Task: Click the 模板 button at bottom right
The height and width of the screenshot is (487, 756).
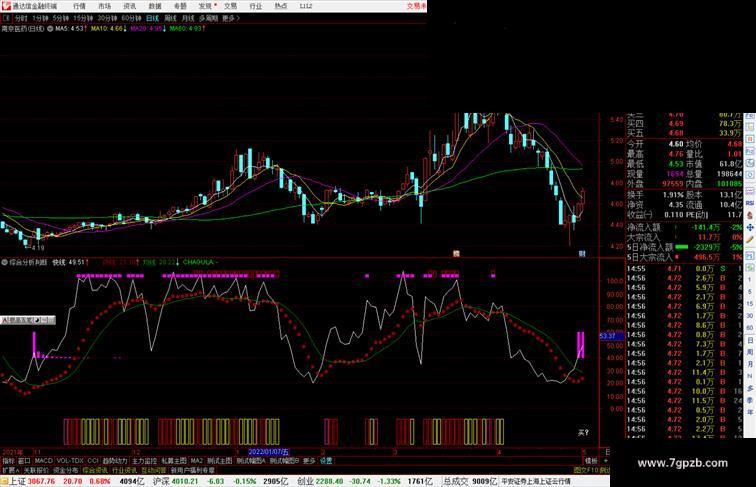Action: pyautogui.click(x=591, y=461)
